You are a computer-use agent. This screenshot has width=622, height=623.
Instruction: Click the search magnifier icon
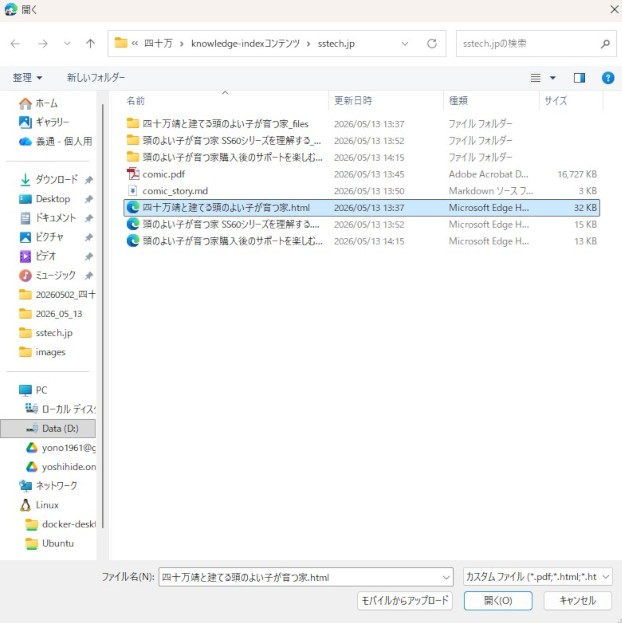[x=605, y=43]
